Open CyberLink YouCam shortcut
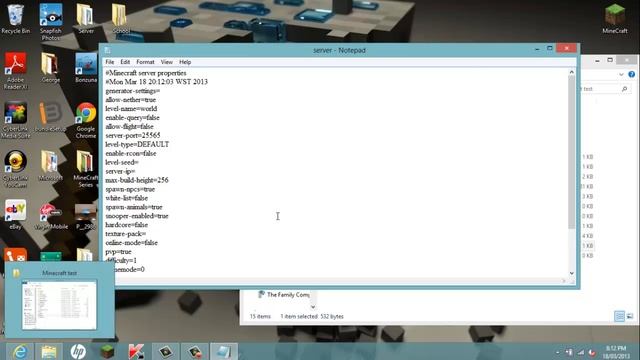The height and width of the screenshot is (360, 640). 16,168
